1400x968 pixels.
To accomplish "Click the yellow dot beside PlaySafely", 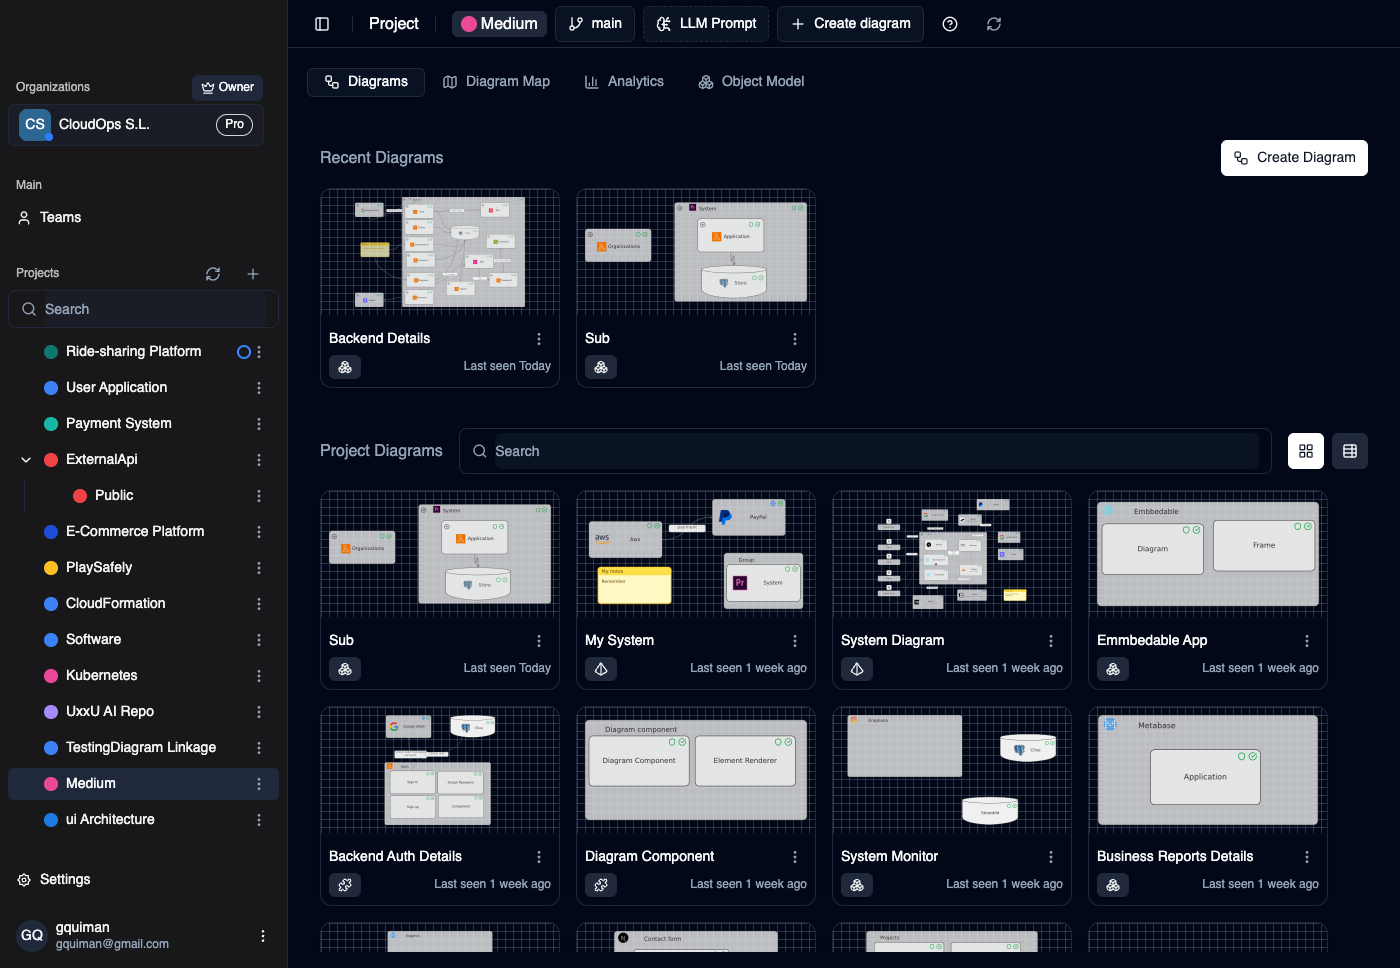I will click(x=51, y=568).
